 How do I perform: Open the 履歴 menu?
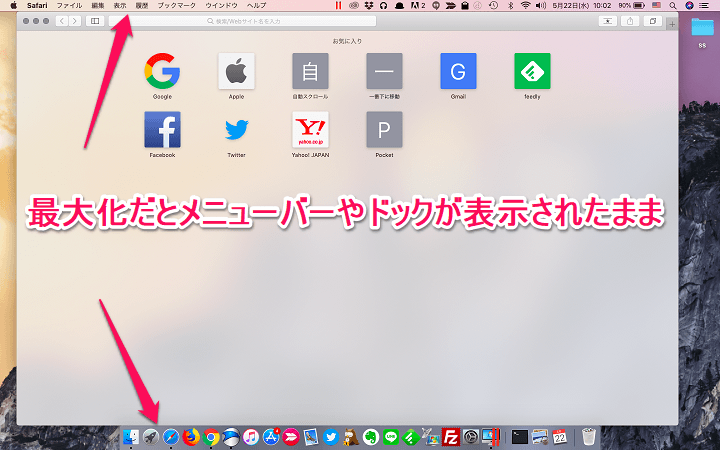pos(142,6)
